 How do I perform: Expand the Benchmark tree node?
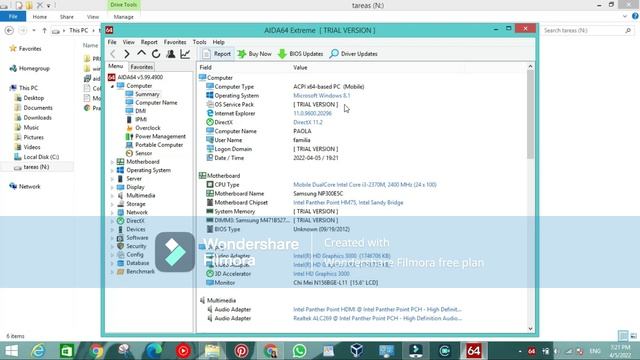point(112,272)
